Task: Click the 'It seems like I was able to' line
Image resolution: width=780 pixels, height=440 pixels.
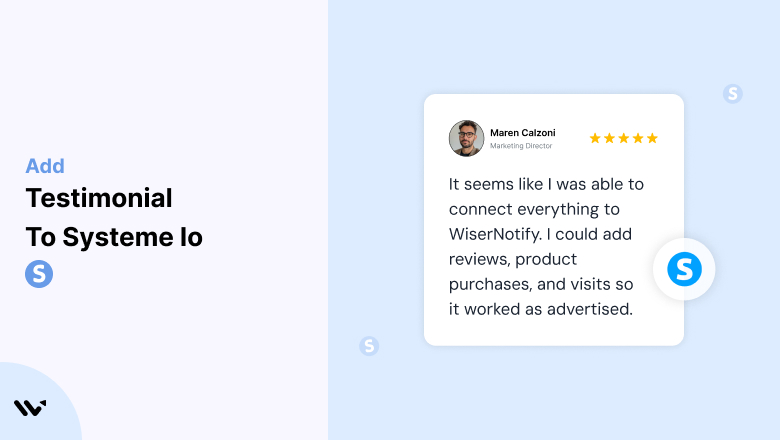Action: 546,184
